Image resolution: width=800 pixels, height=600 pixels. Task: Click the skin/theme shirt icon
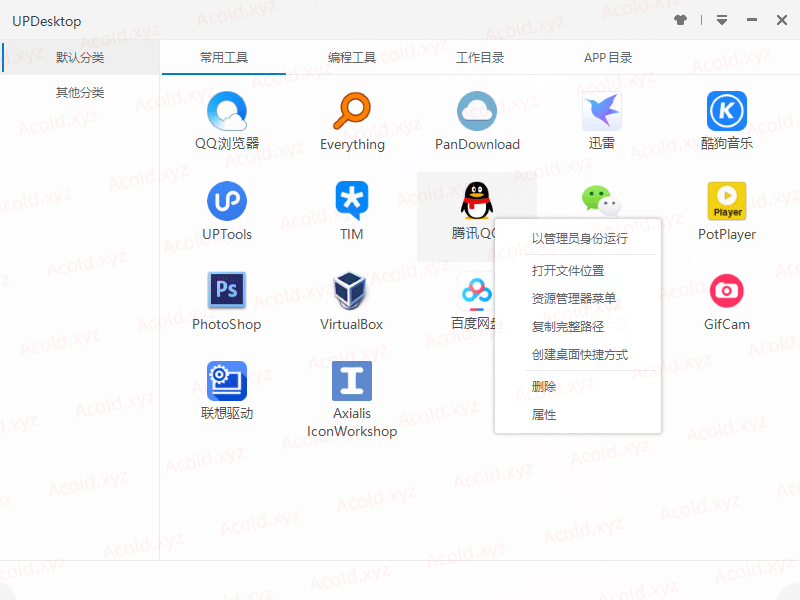pos(680,20)
